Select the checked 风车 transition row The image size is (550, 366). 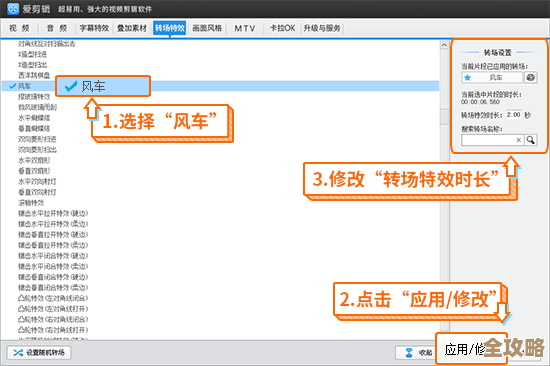tap(220, 86)
